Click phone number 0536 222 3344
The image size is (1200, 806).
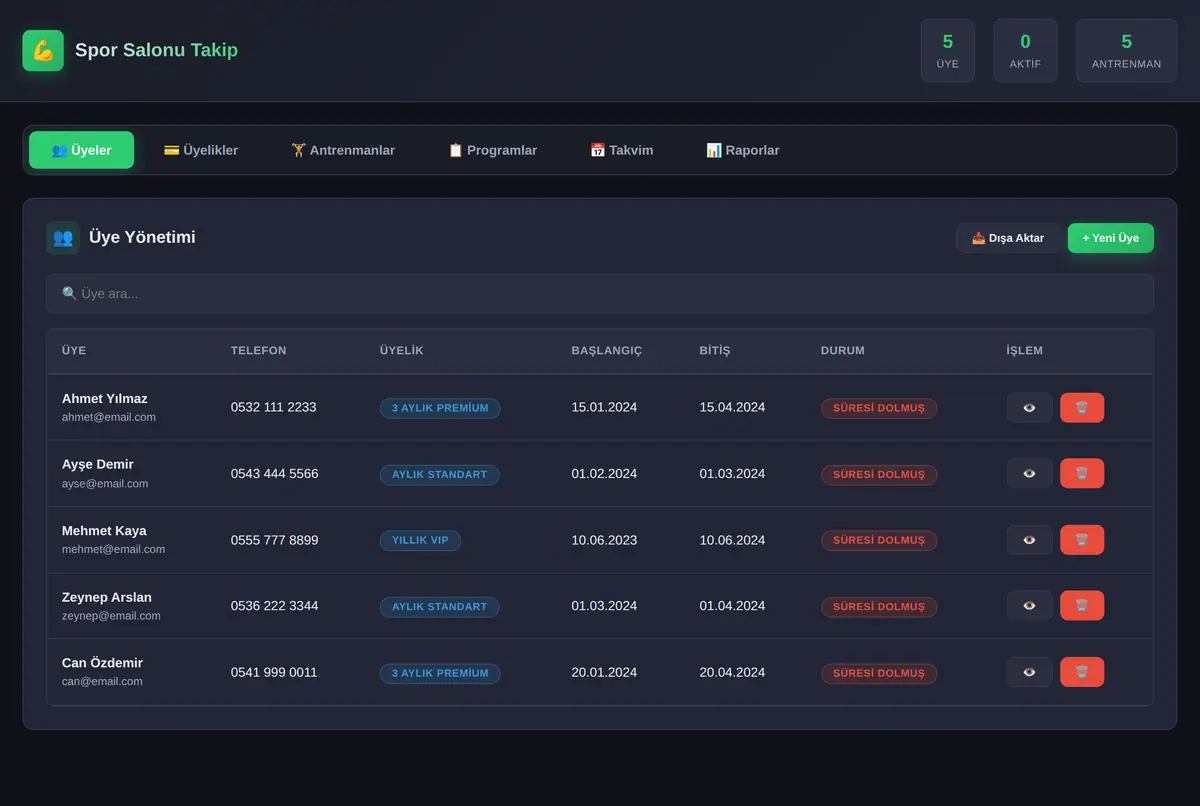[275, 606]
